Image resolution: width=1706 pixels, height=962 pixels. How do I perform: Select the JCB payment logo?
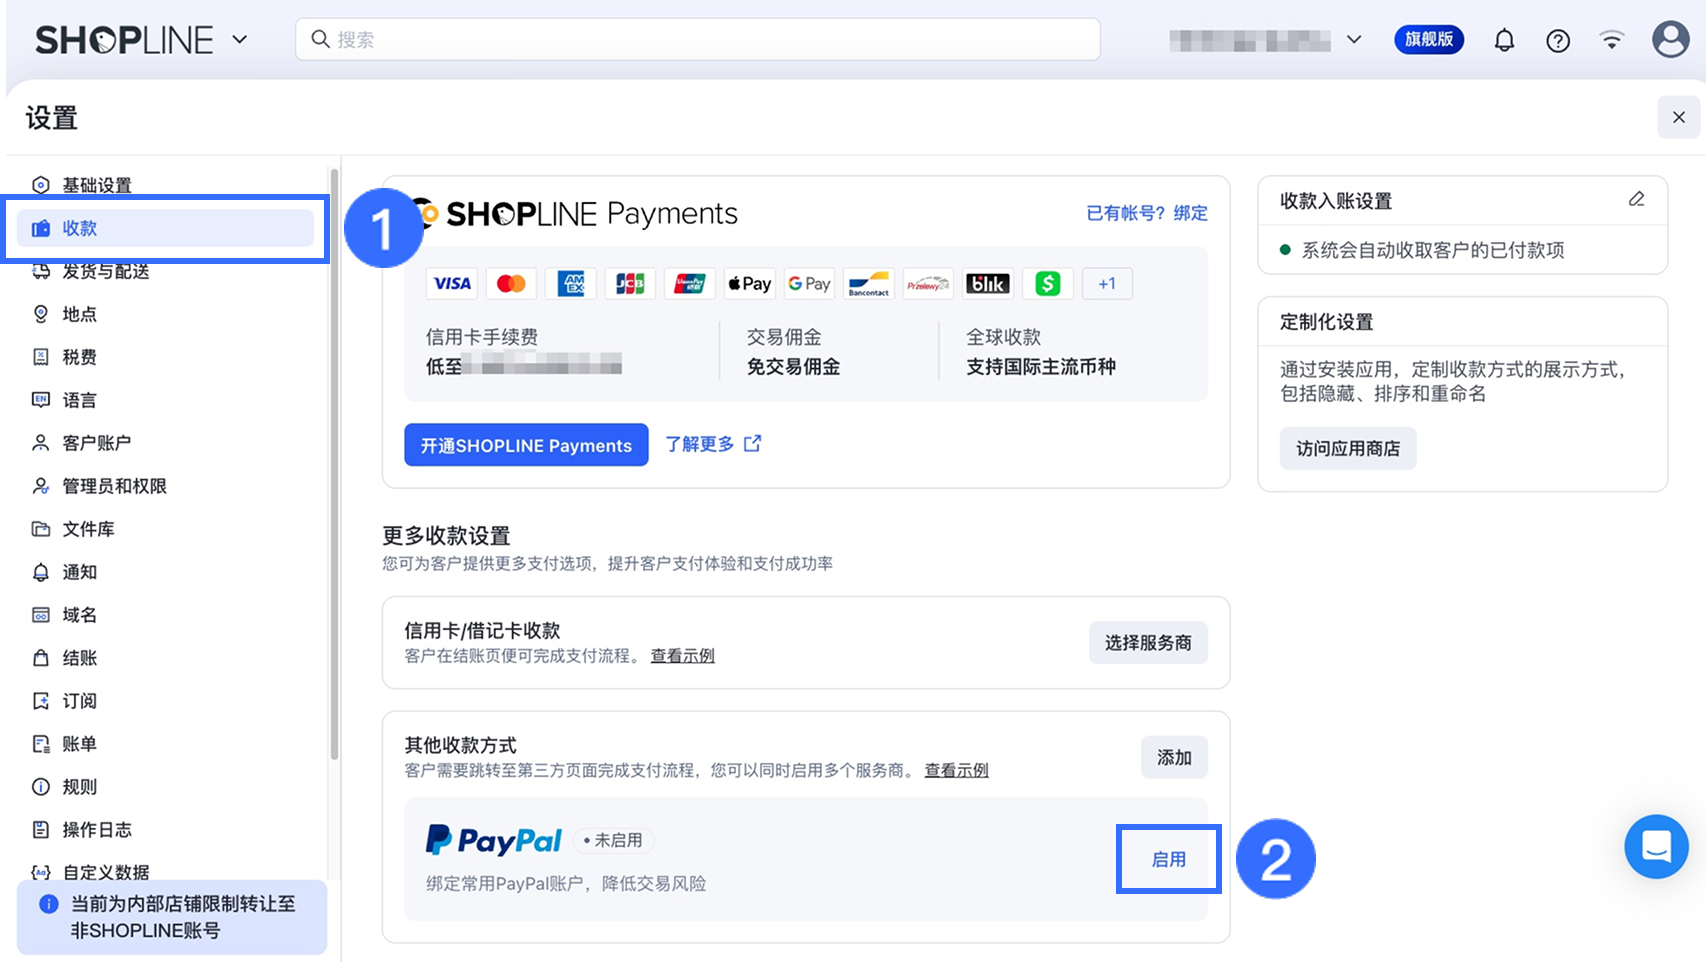630,284
